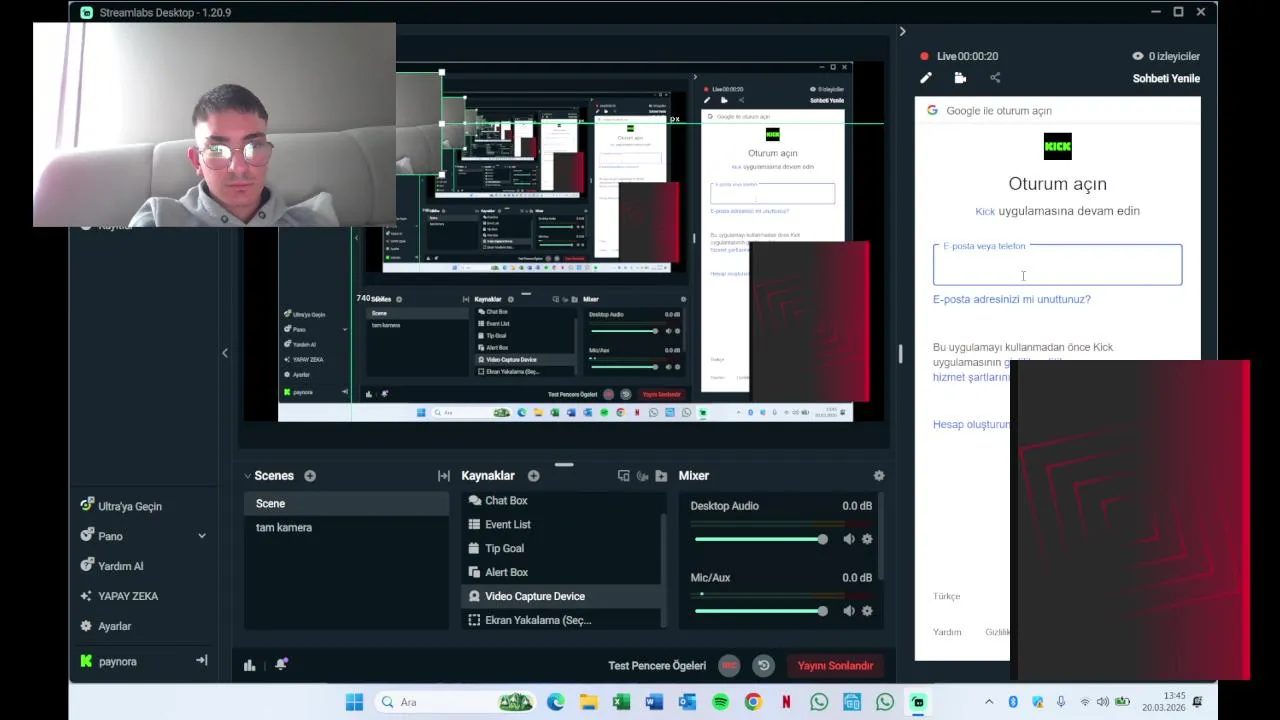Screen dimensions: 1280x720
Task: Select Ekran Yakalama source
Action: point(560,620)
